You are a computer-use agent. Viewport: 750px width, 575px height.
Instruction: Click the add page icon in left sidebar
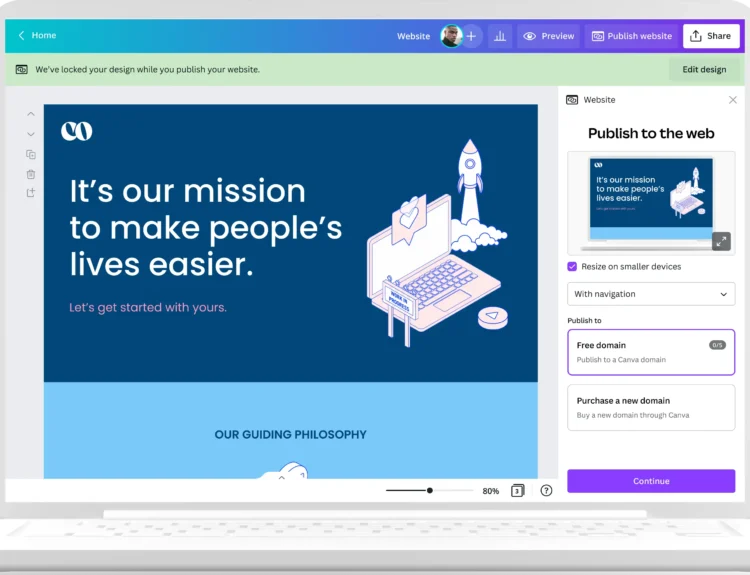tap(31, 193)
